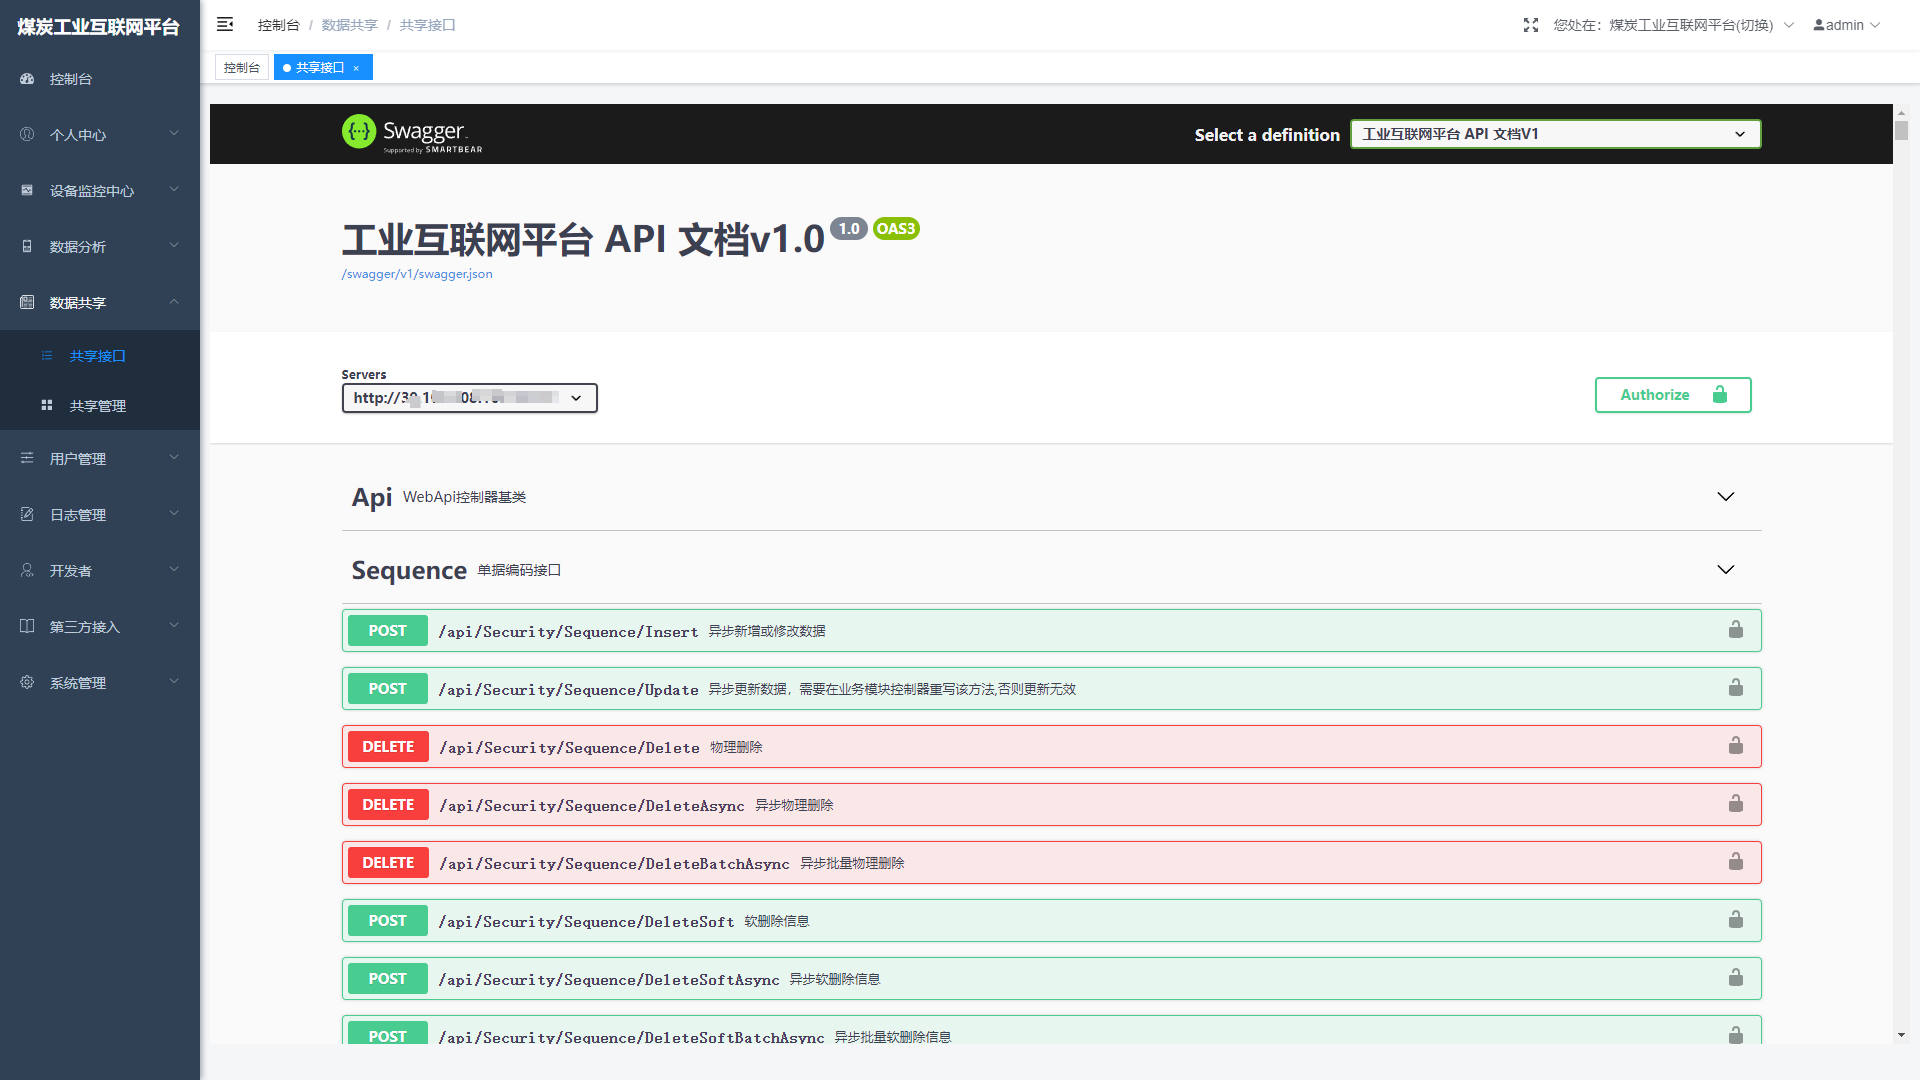1920x1080 pixels.
Task: Open the Select a definition dropdown
Action: (x=1555, y=134)
